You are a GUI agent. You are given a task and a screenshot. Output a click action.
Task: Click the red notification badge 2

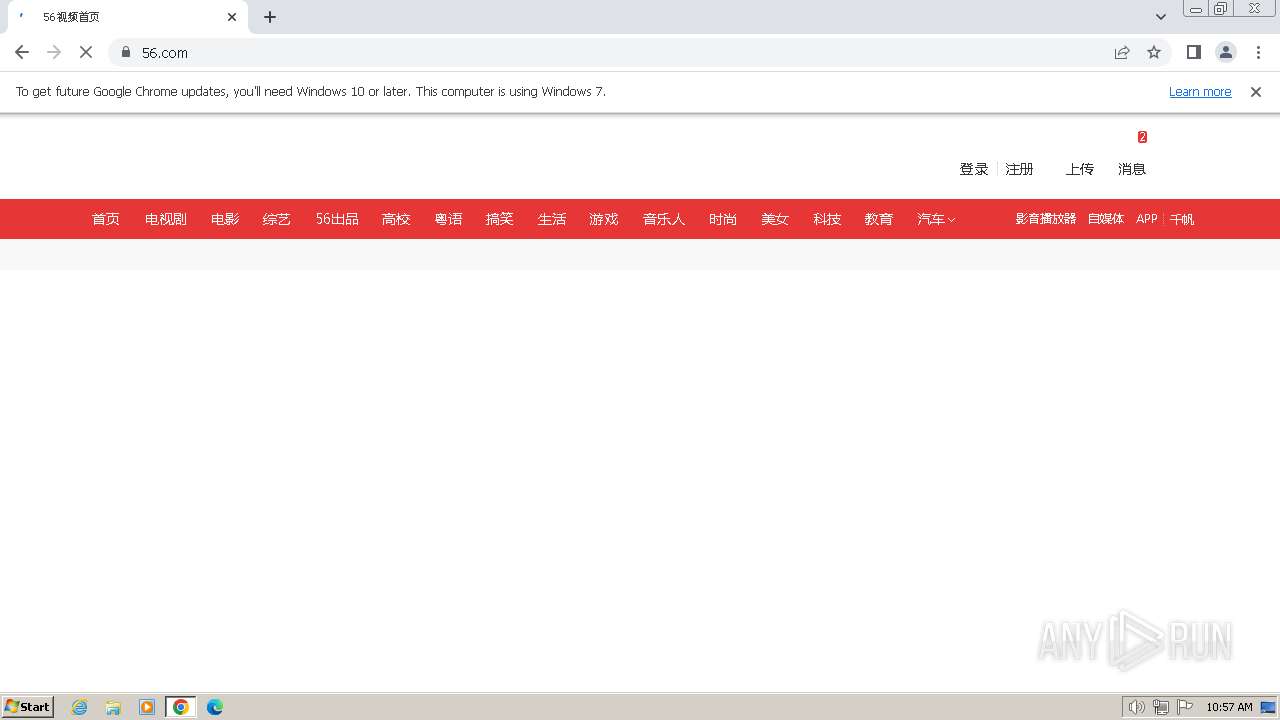(x=1142, y=137)
